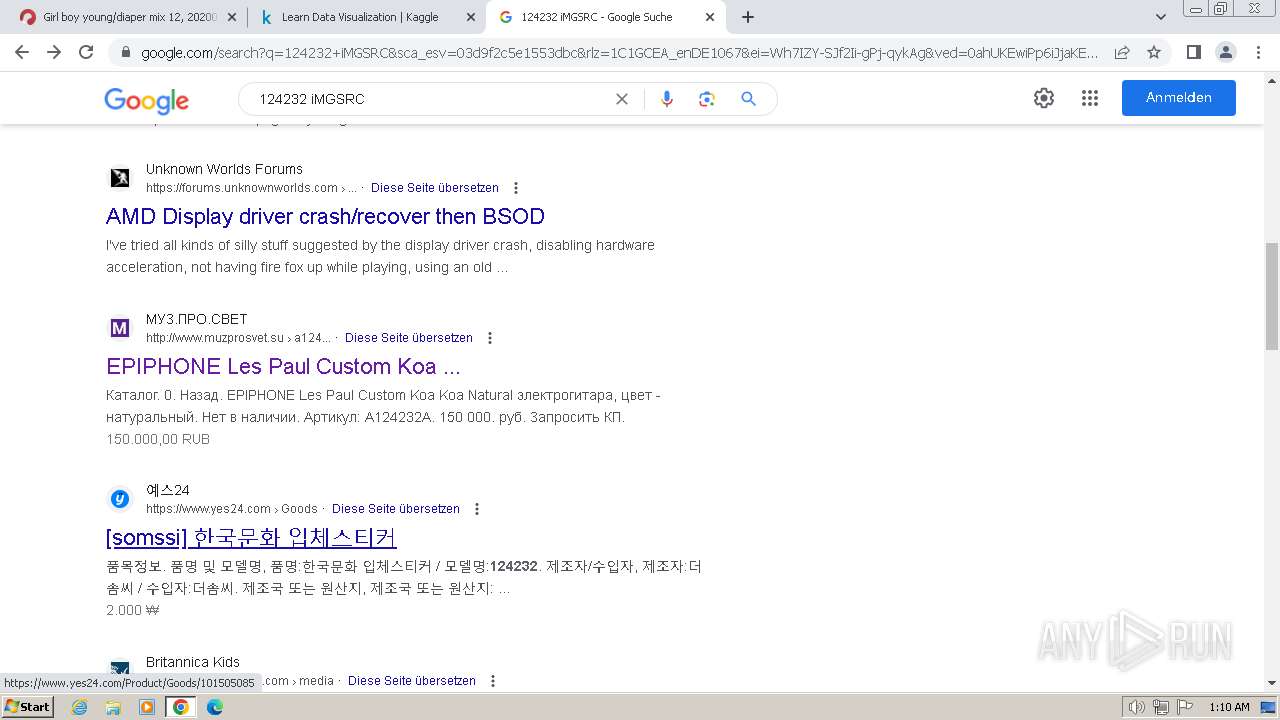This screenshot has height=720, width=1280.
Task: Open options for yes24.com result
Action: 477,509
